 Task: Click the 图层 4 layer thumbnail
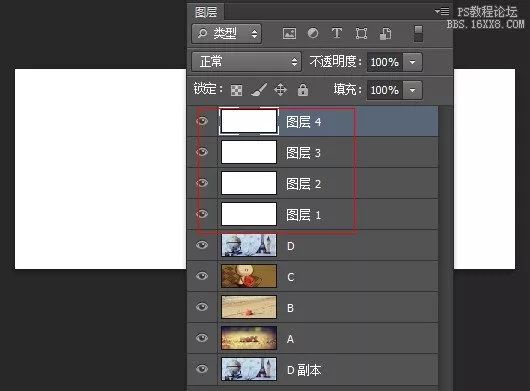pos(249,121)
